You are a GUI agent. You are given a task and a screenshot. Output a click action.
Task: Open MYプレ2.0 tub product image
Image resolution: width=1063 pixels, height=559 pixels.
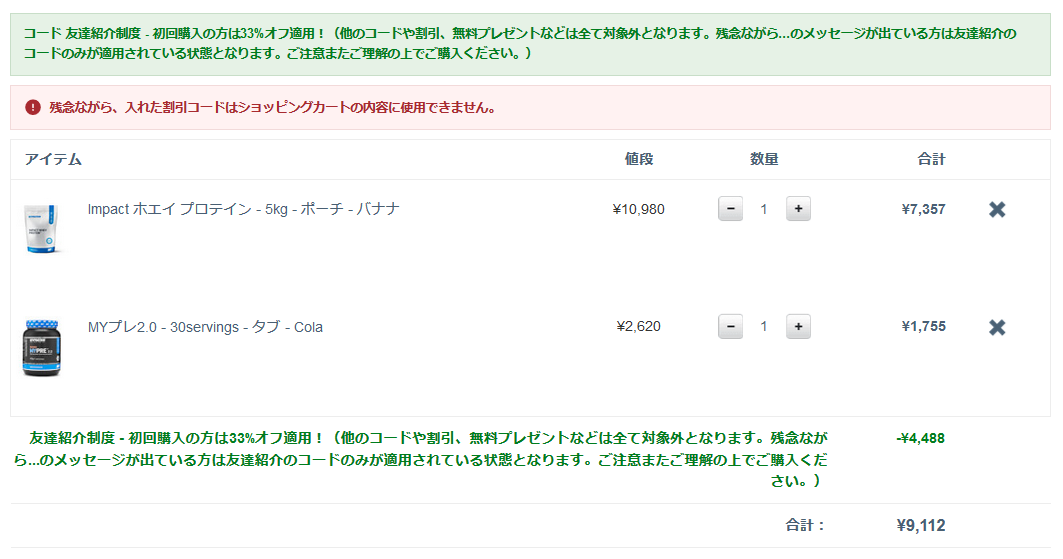coord(41,348)
